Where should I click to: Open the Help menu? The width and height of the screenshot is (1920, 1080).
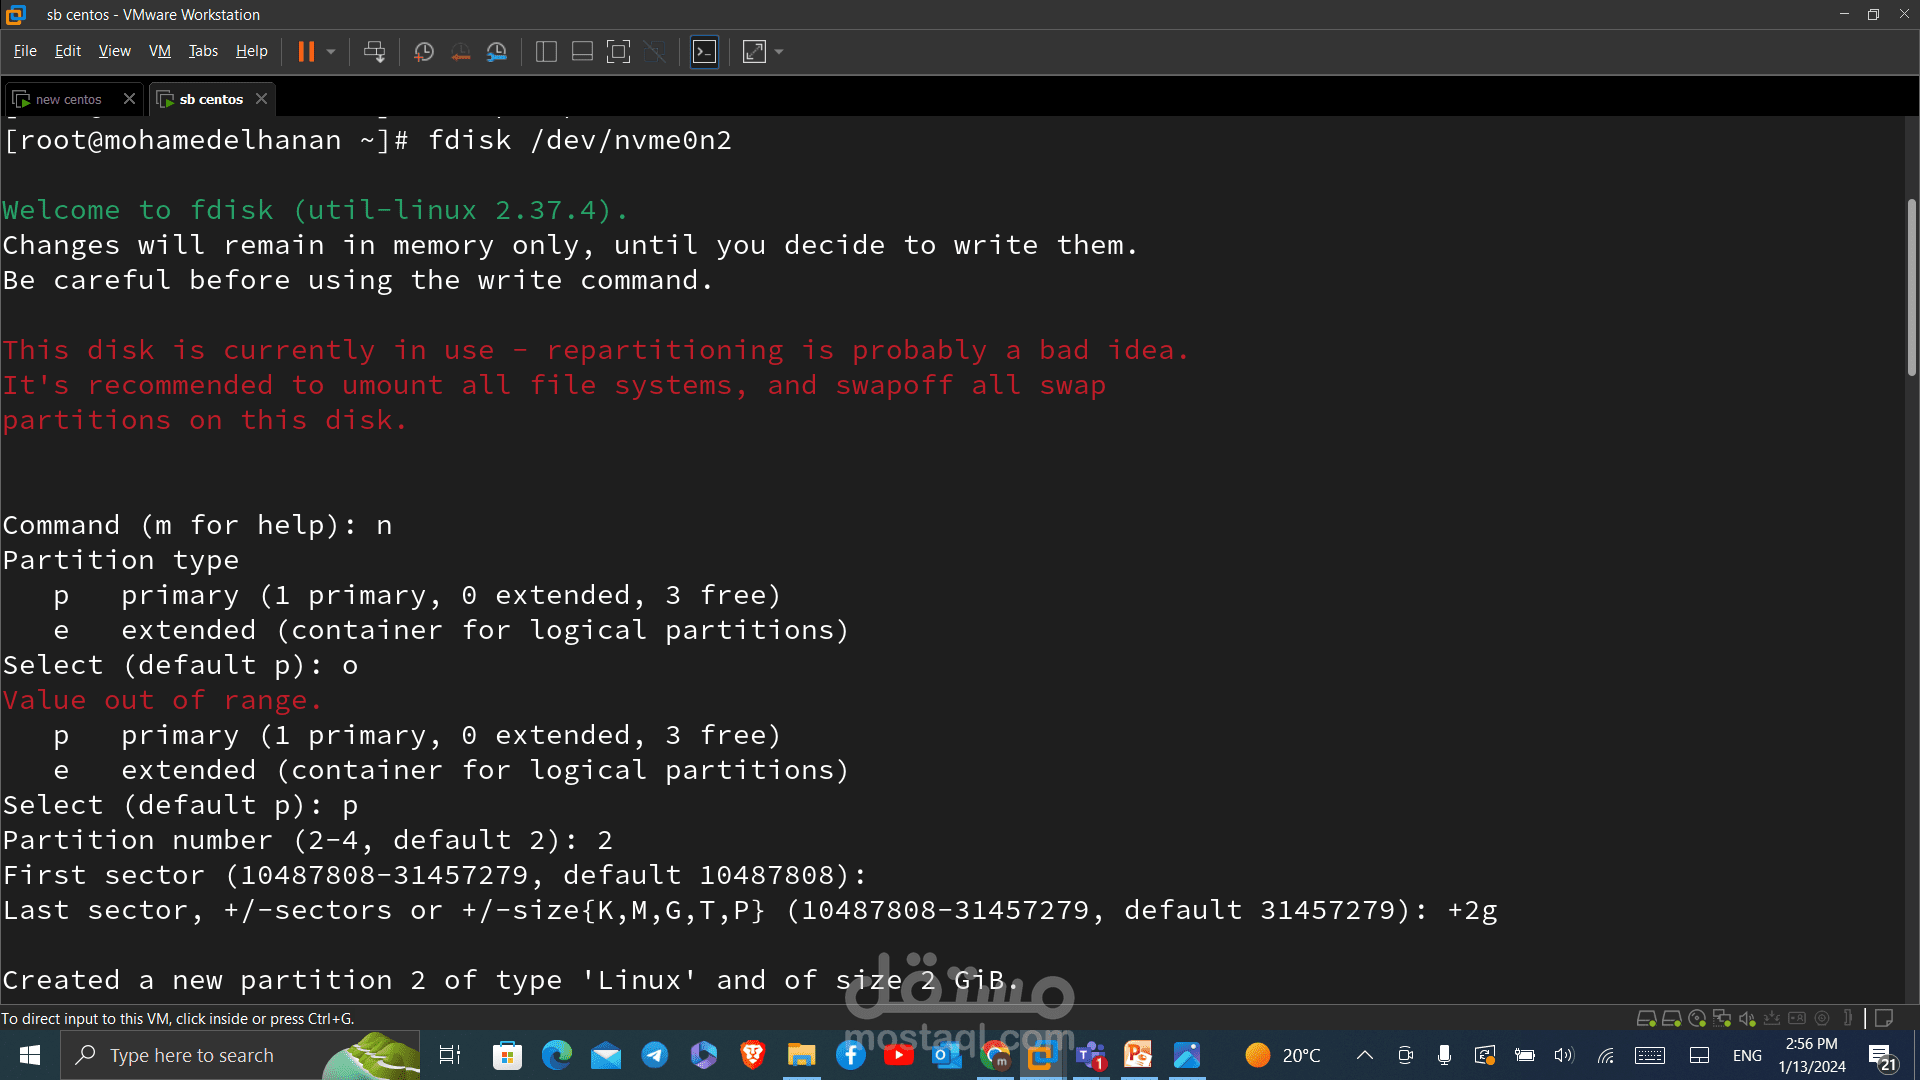point(251,51)
